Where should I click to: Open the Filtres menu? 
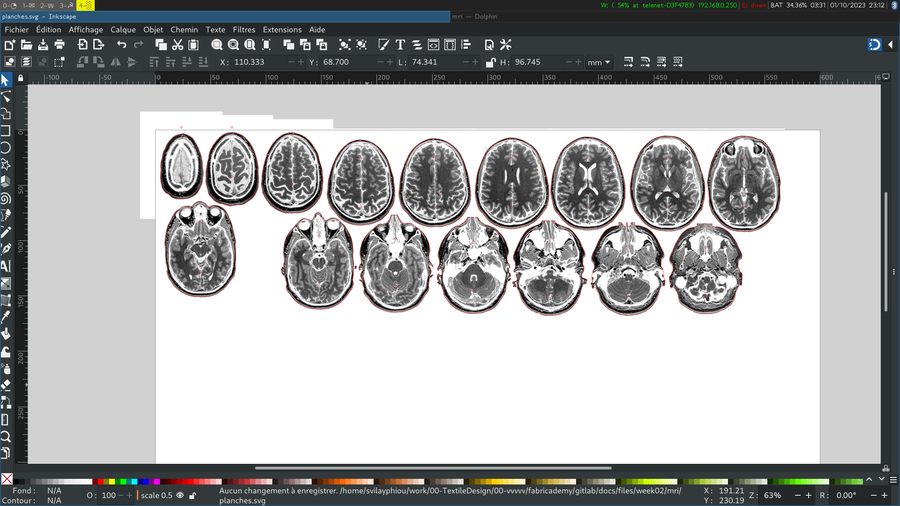tap(244, 30)
